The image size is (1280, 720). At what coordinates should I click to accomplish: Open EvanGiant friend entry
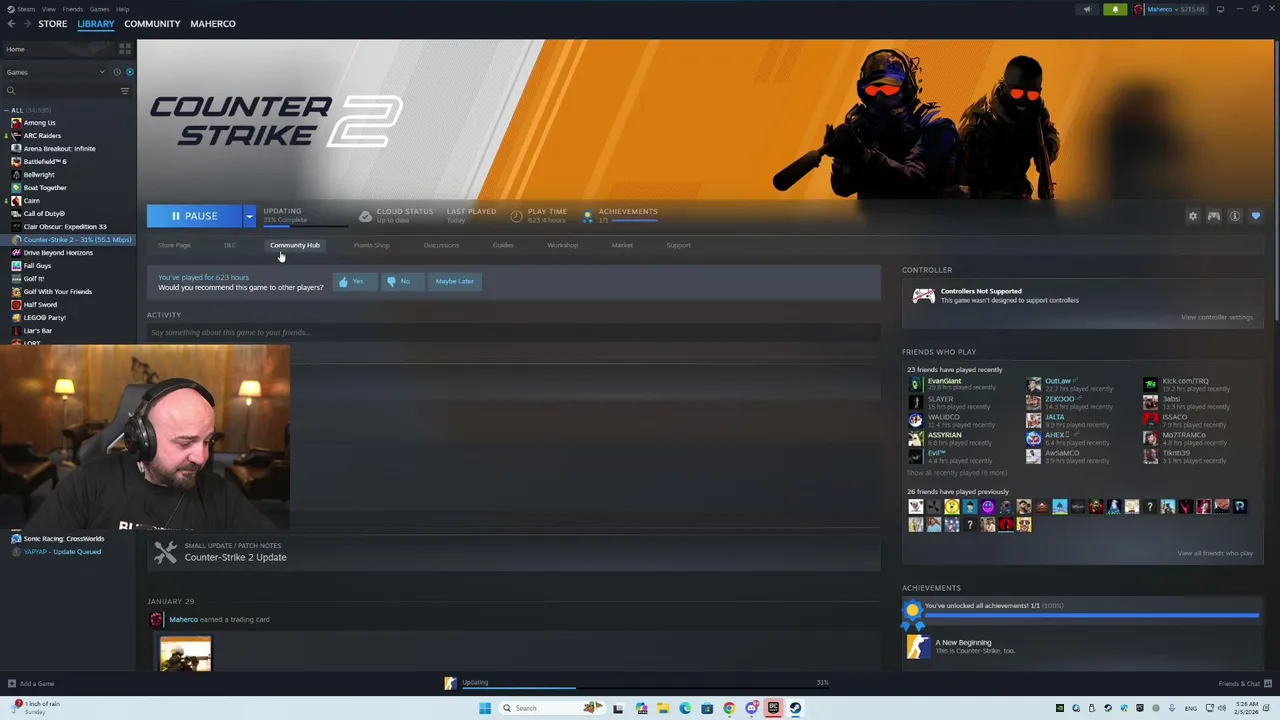[953, 384]
